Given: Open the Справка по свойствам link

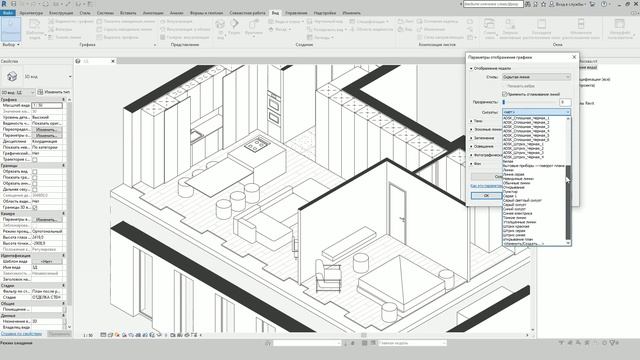Looking at the screenshot, I should tap(21, 334).
